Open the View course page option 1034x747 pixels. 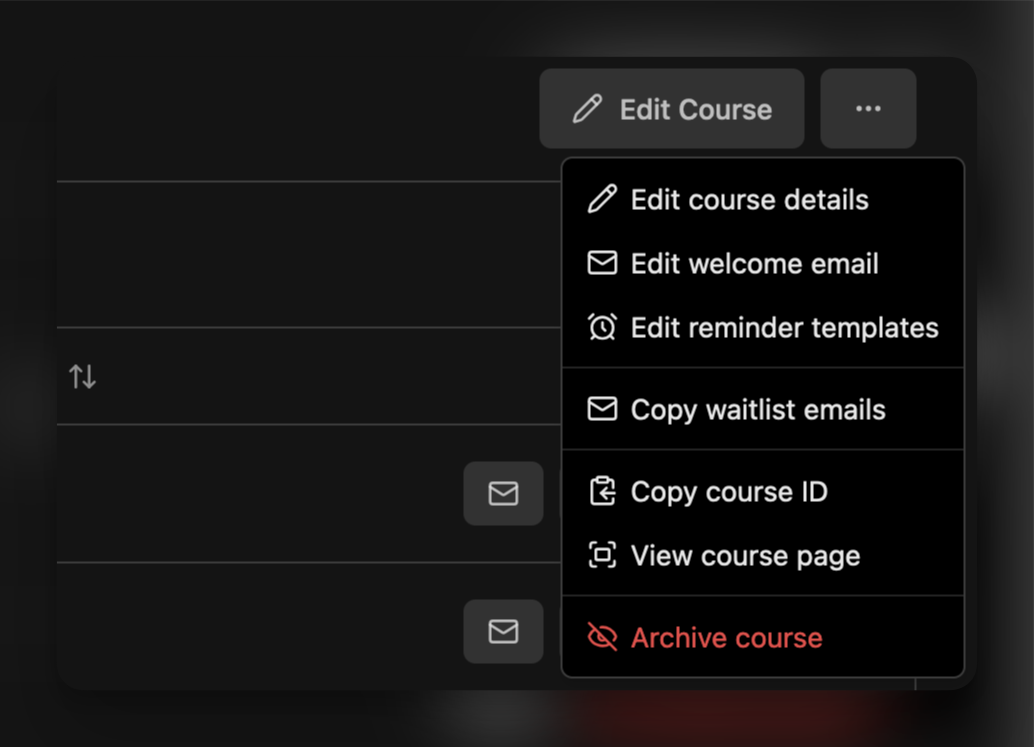click(x=744, y=555)
